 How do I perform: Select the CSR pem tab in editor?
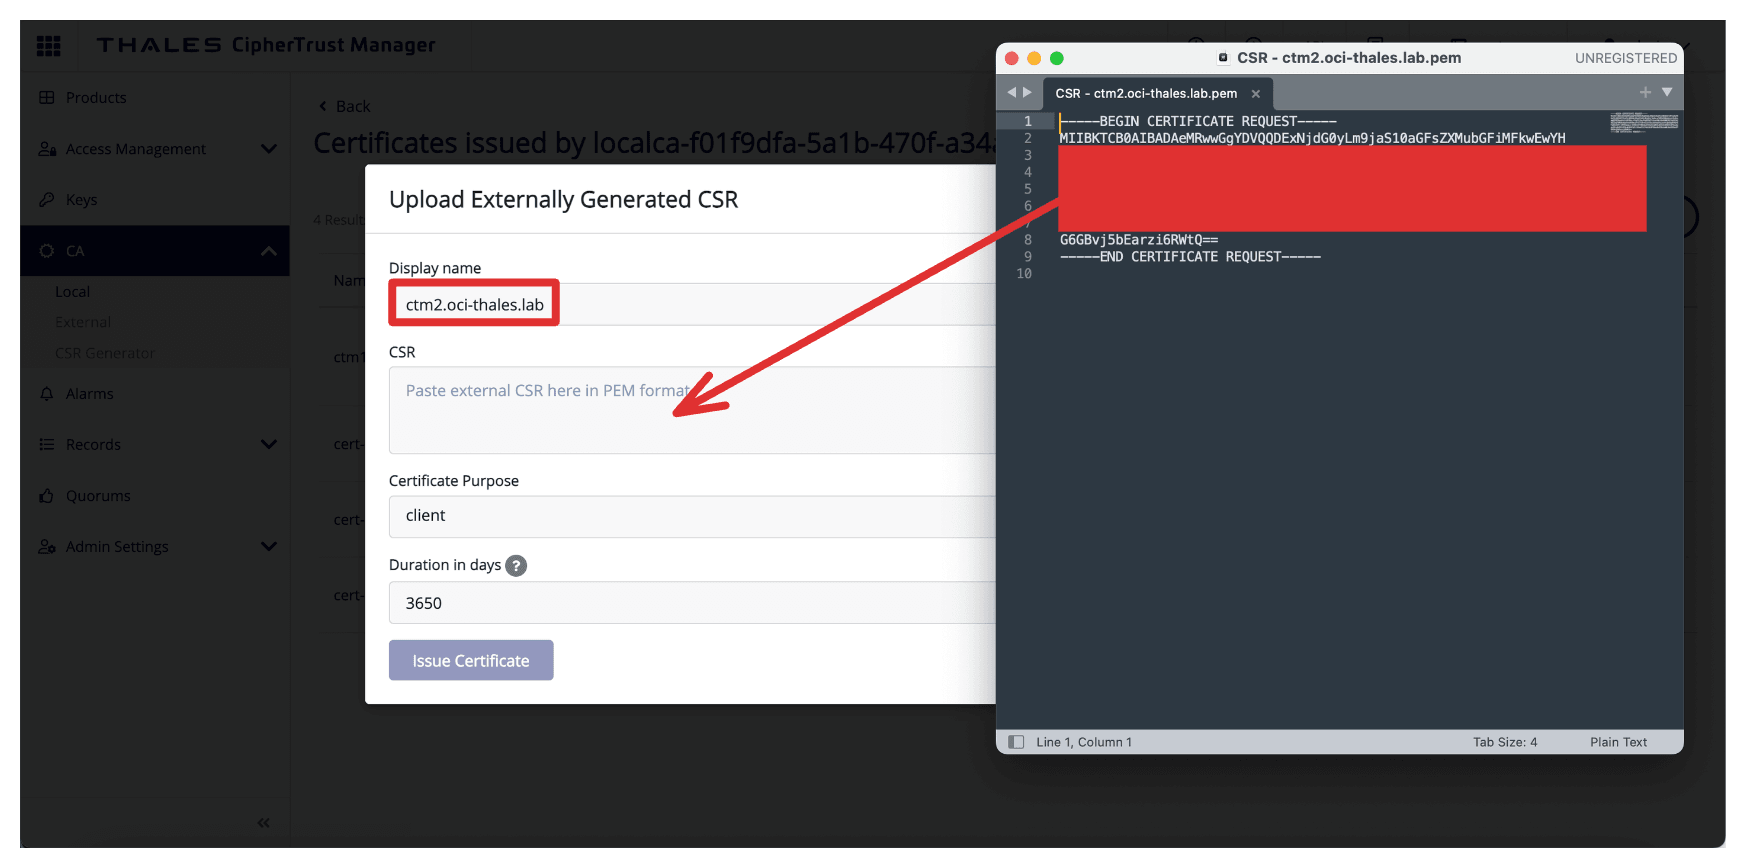[1146, 93]
